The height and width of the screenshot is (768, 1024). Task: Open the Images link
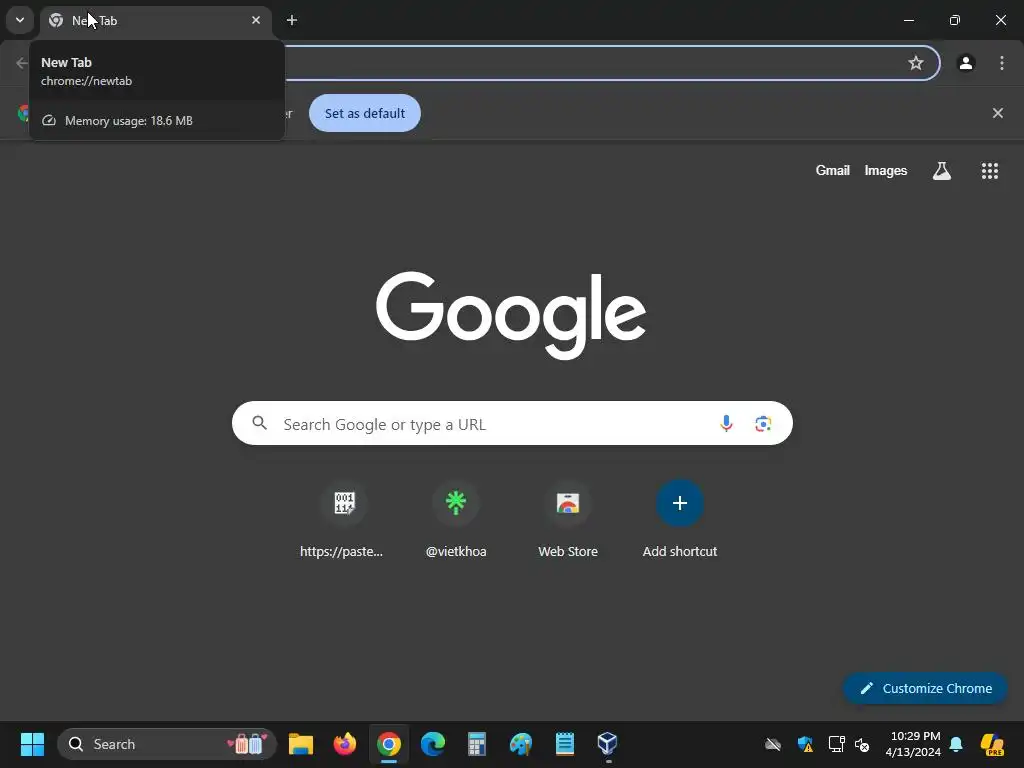[x=886, y=170]
